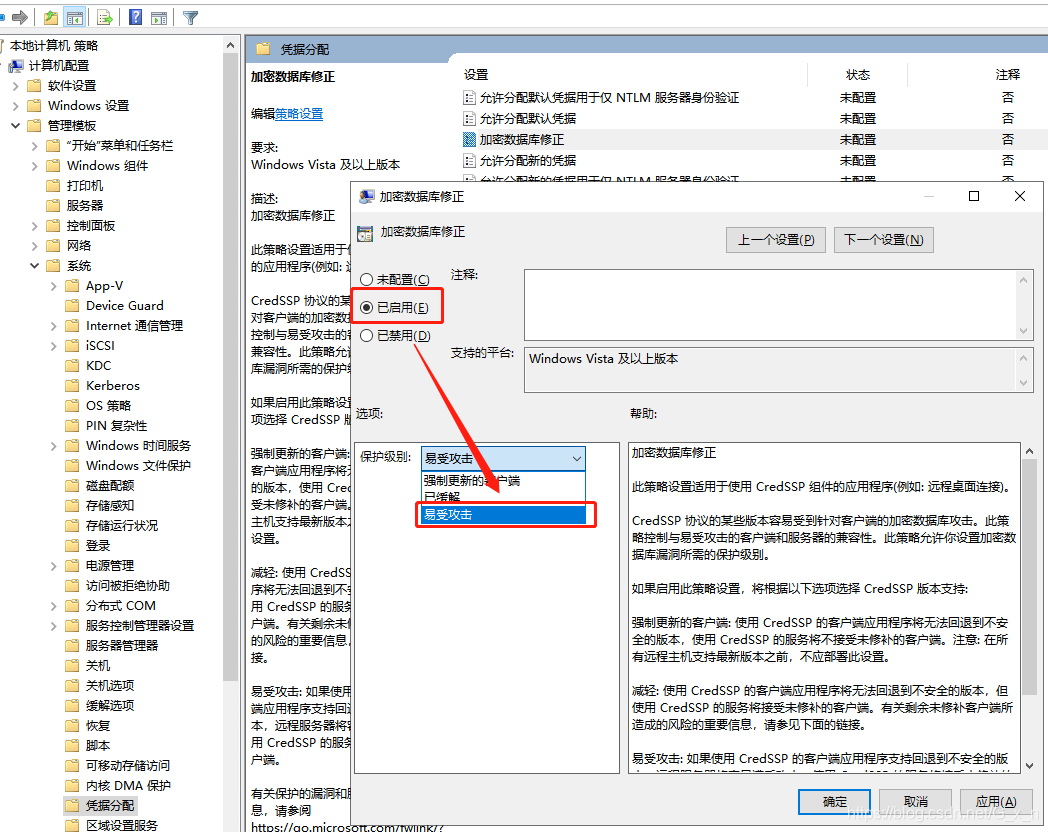Click the Forward navigation arrow icon
Image resolution: width=1048 pixels, height=832 pixels.
pyautogui.click(x=18, y=16)
